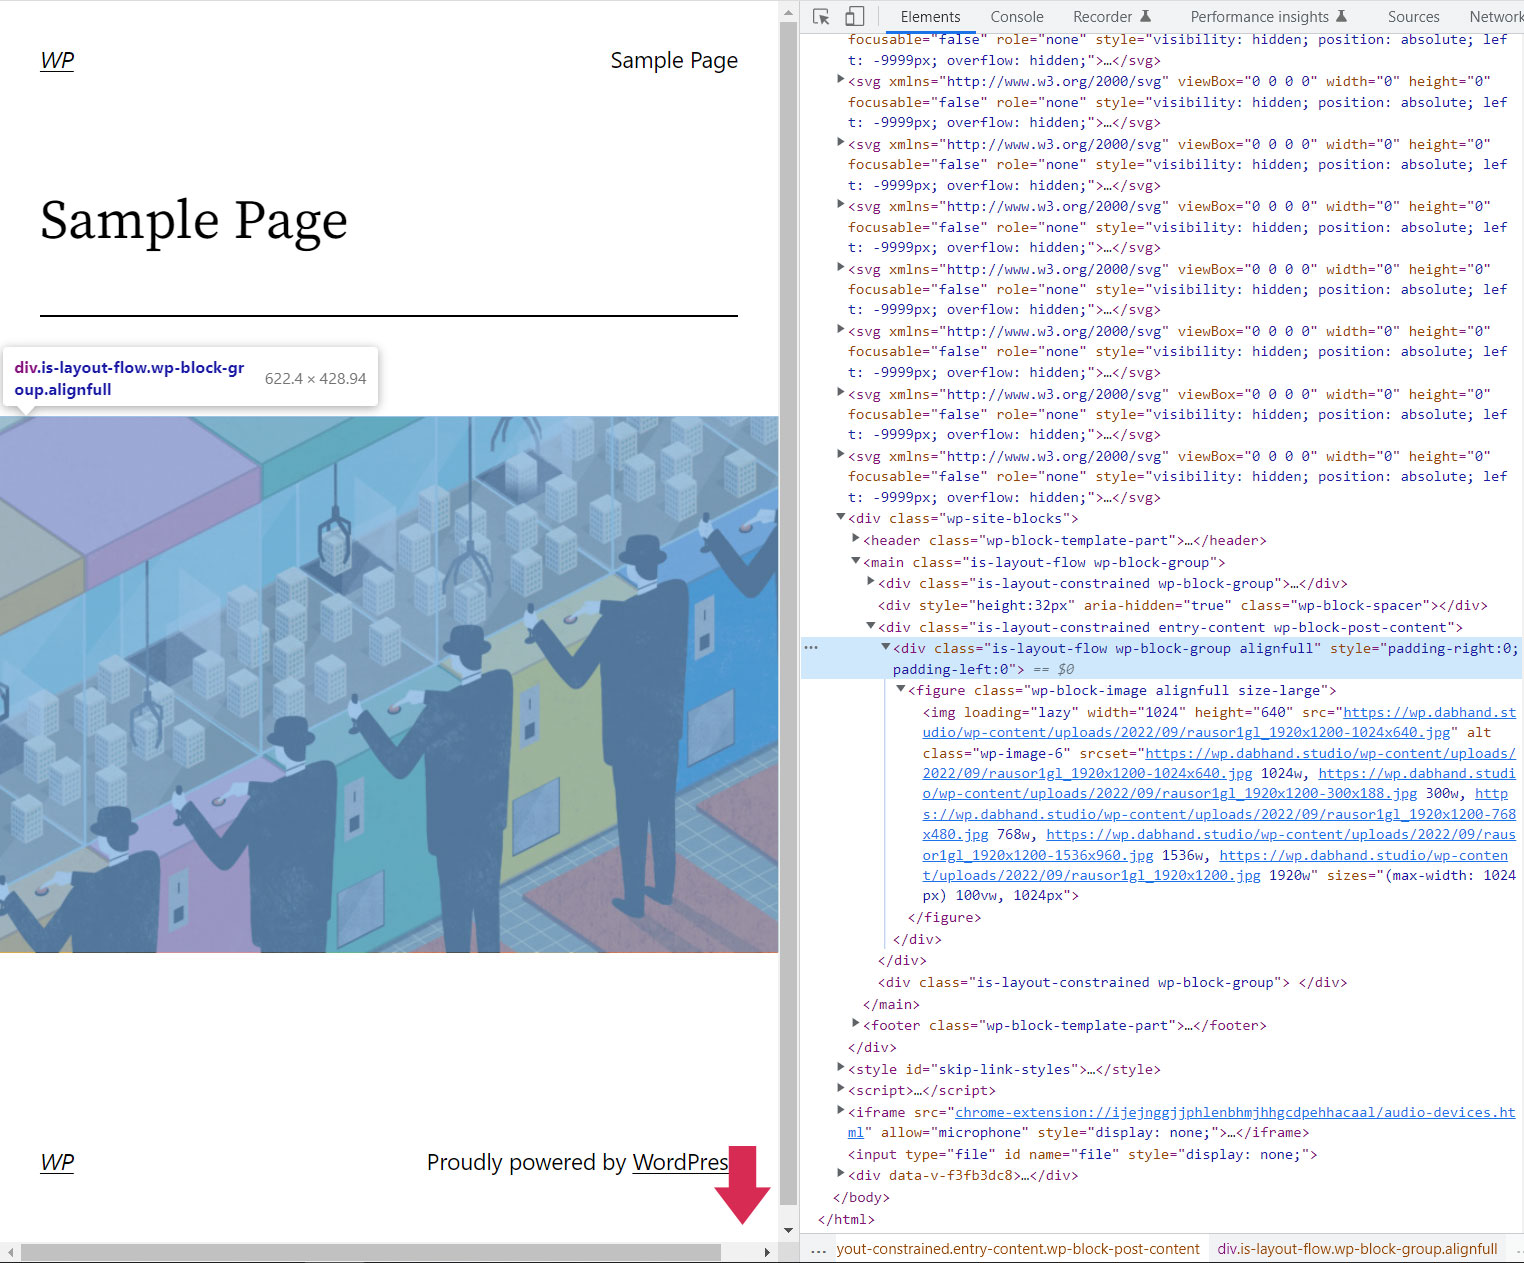Expand the chrome-extension iframe element
Image resolution: width=1524 pixels, height=1263 pixels.
tap(841, 1110)
